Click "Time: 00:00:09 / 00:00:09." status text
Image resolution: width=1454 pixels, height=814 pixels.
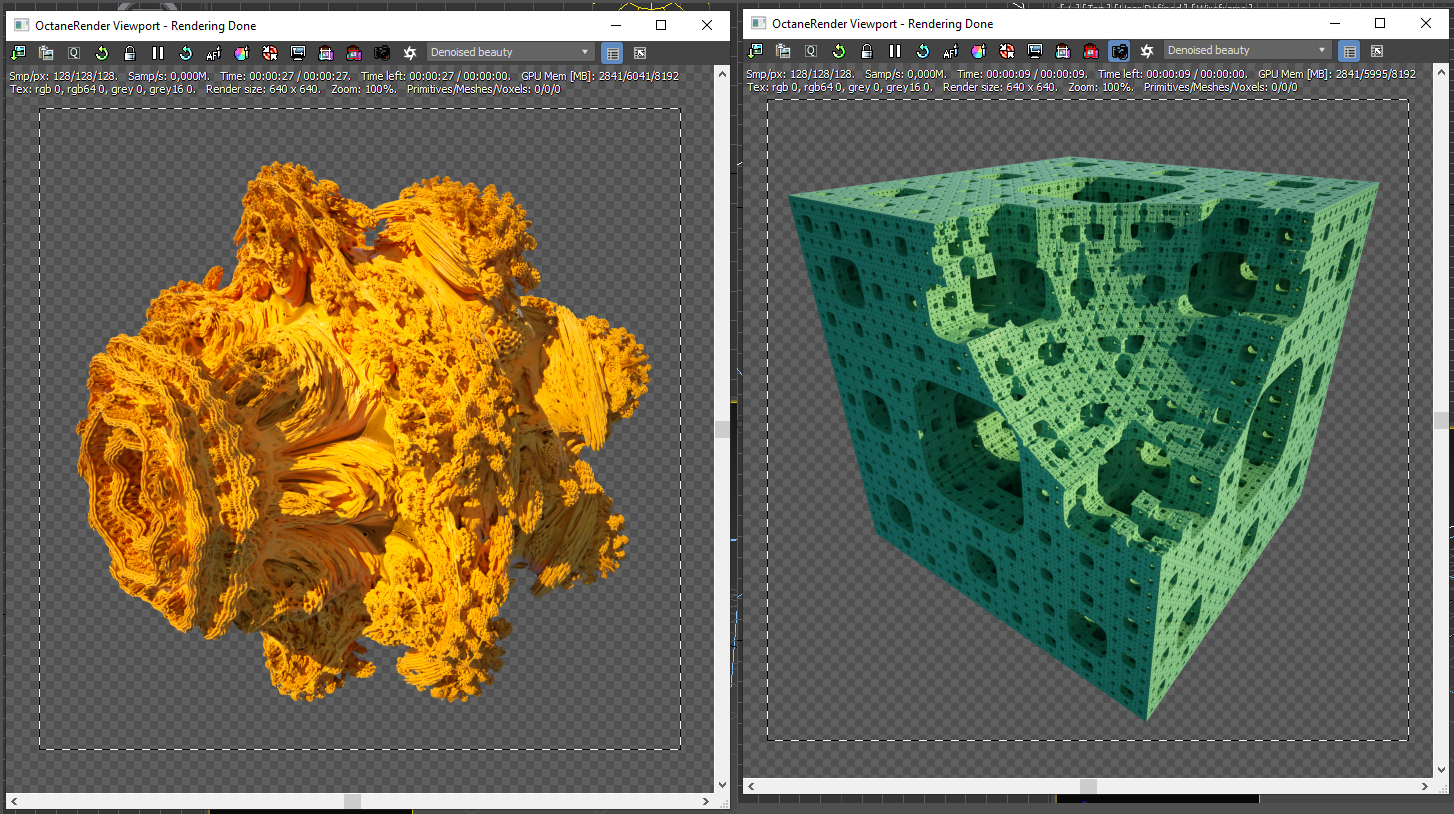[x=1023, y=74]
